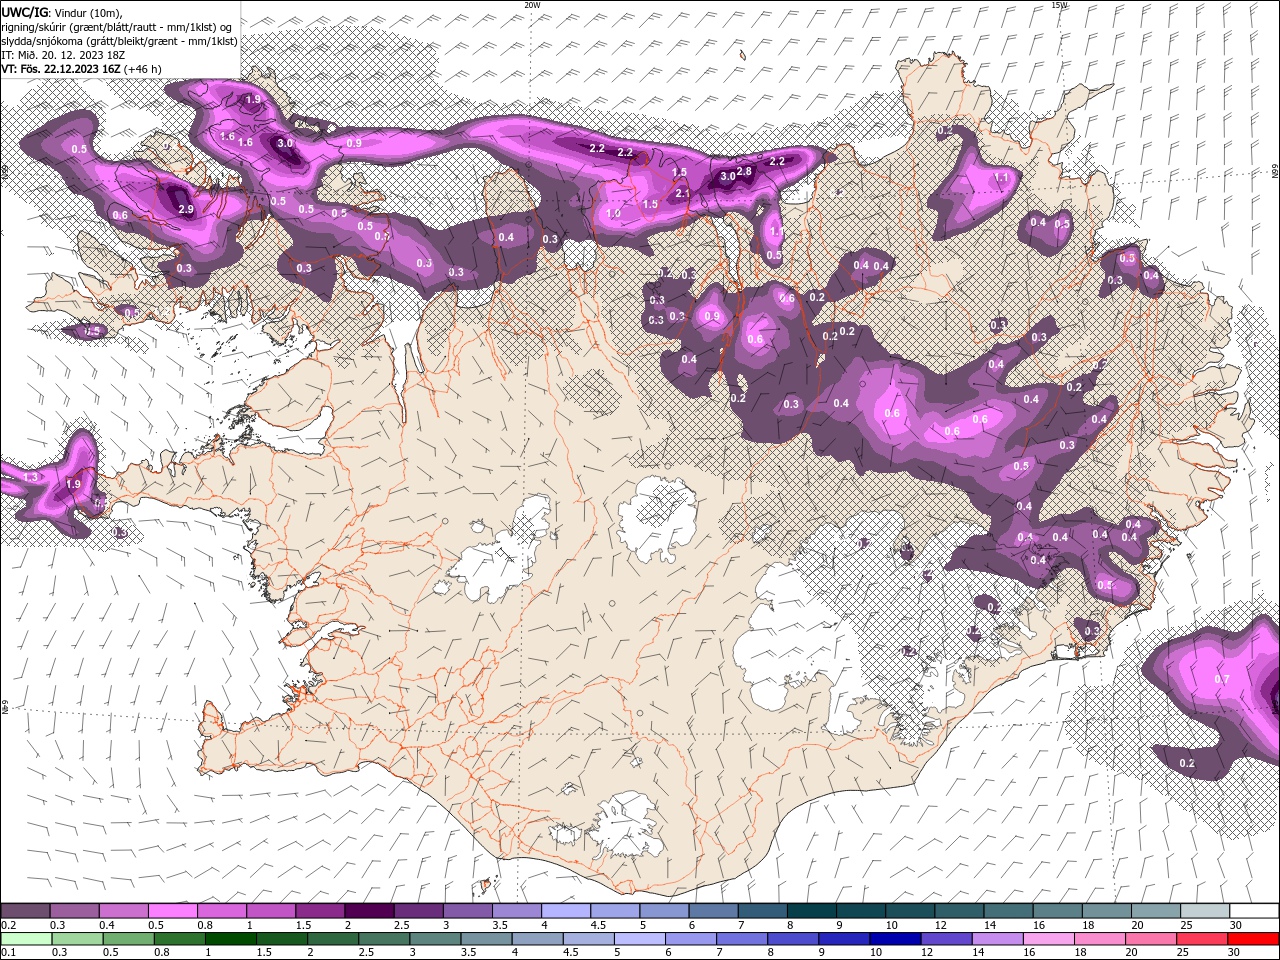Click the '20W' longitude label

[x=532, y=5]
